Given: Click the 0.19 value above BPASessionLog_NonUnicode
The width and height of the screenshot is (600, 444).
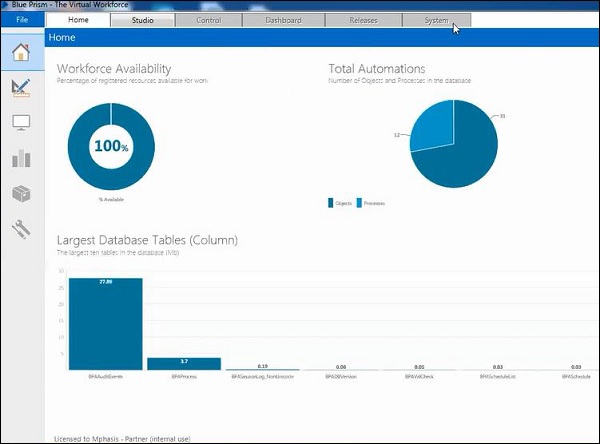Looking at the screenshot, I should click(262, 366).
